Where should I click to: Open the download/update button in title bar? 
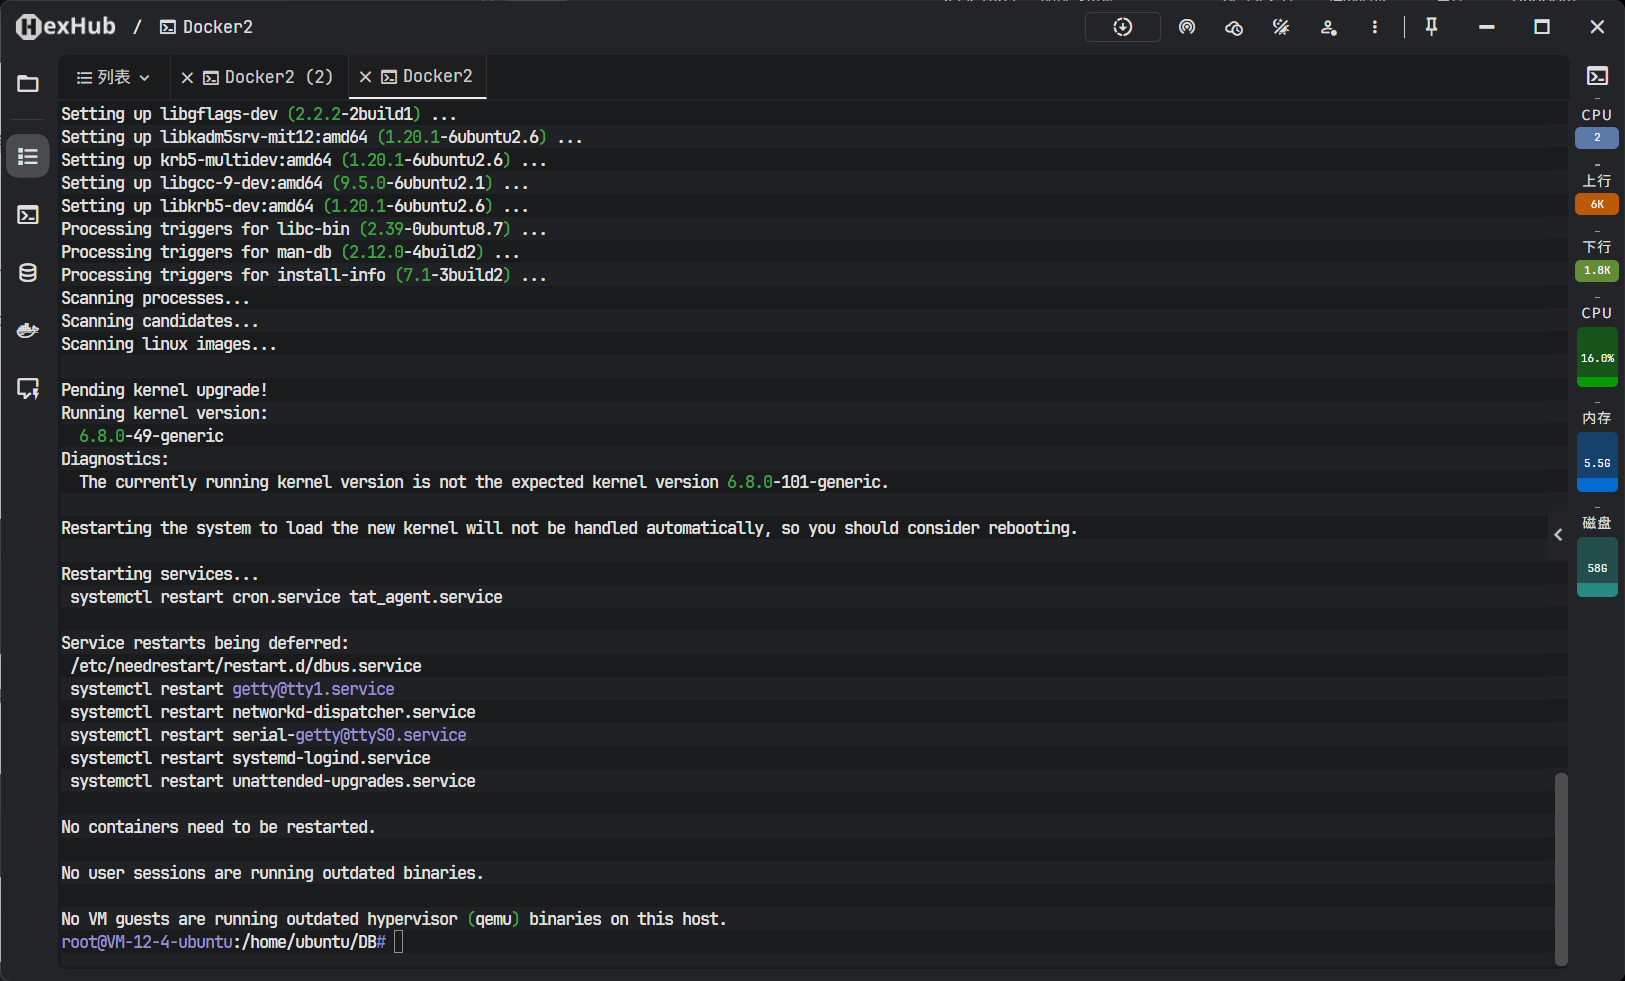click(1123, 27)
